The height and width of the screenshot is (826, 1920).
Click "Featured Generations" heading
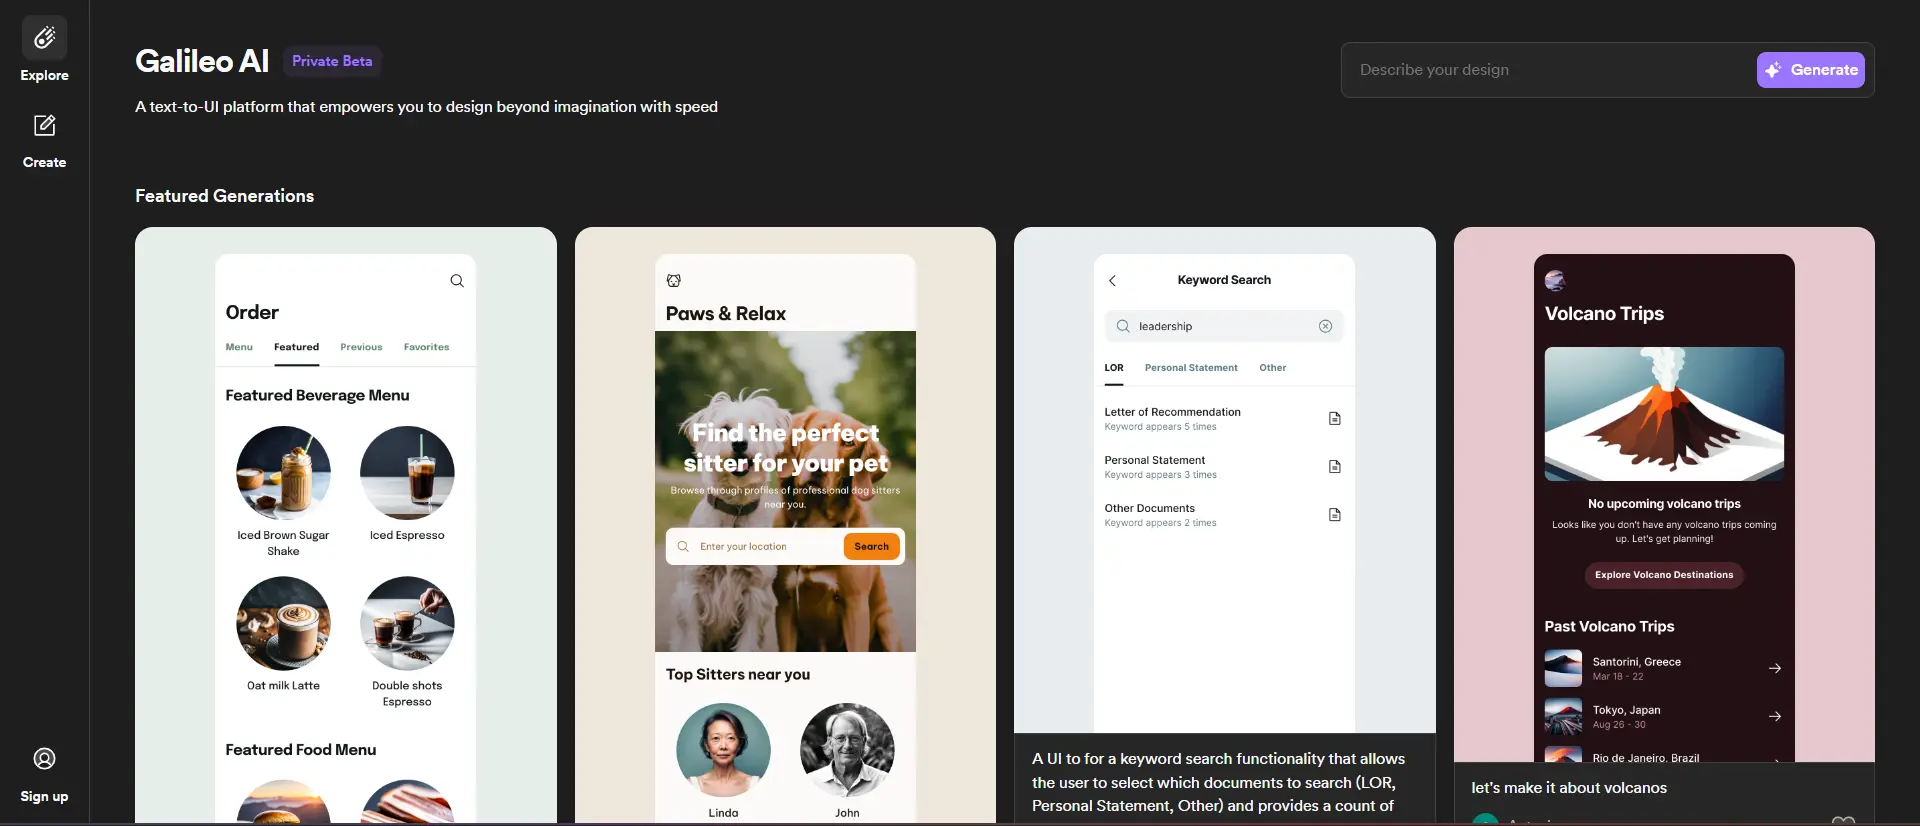225,196
